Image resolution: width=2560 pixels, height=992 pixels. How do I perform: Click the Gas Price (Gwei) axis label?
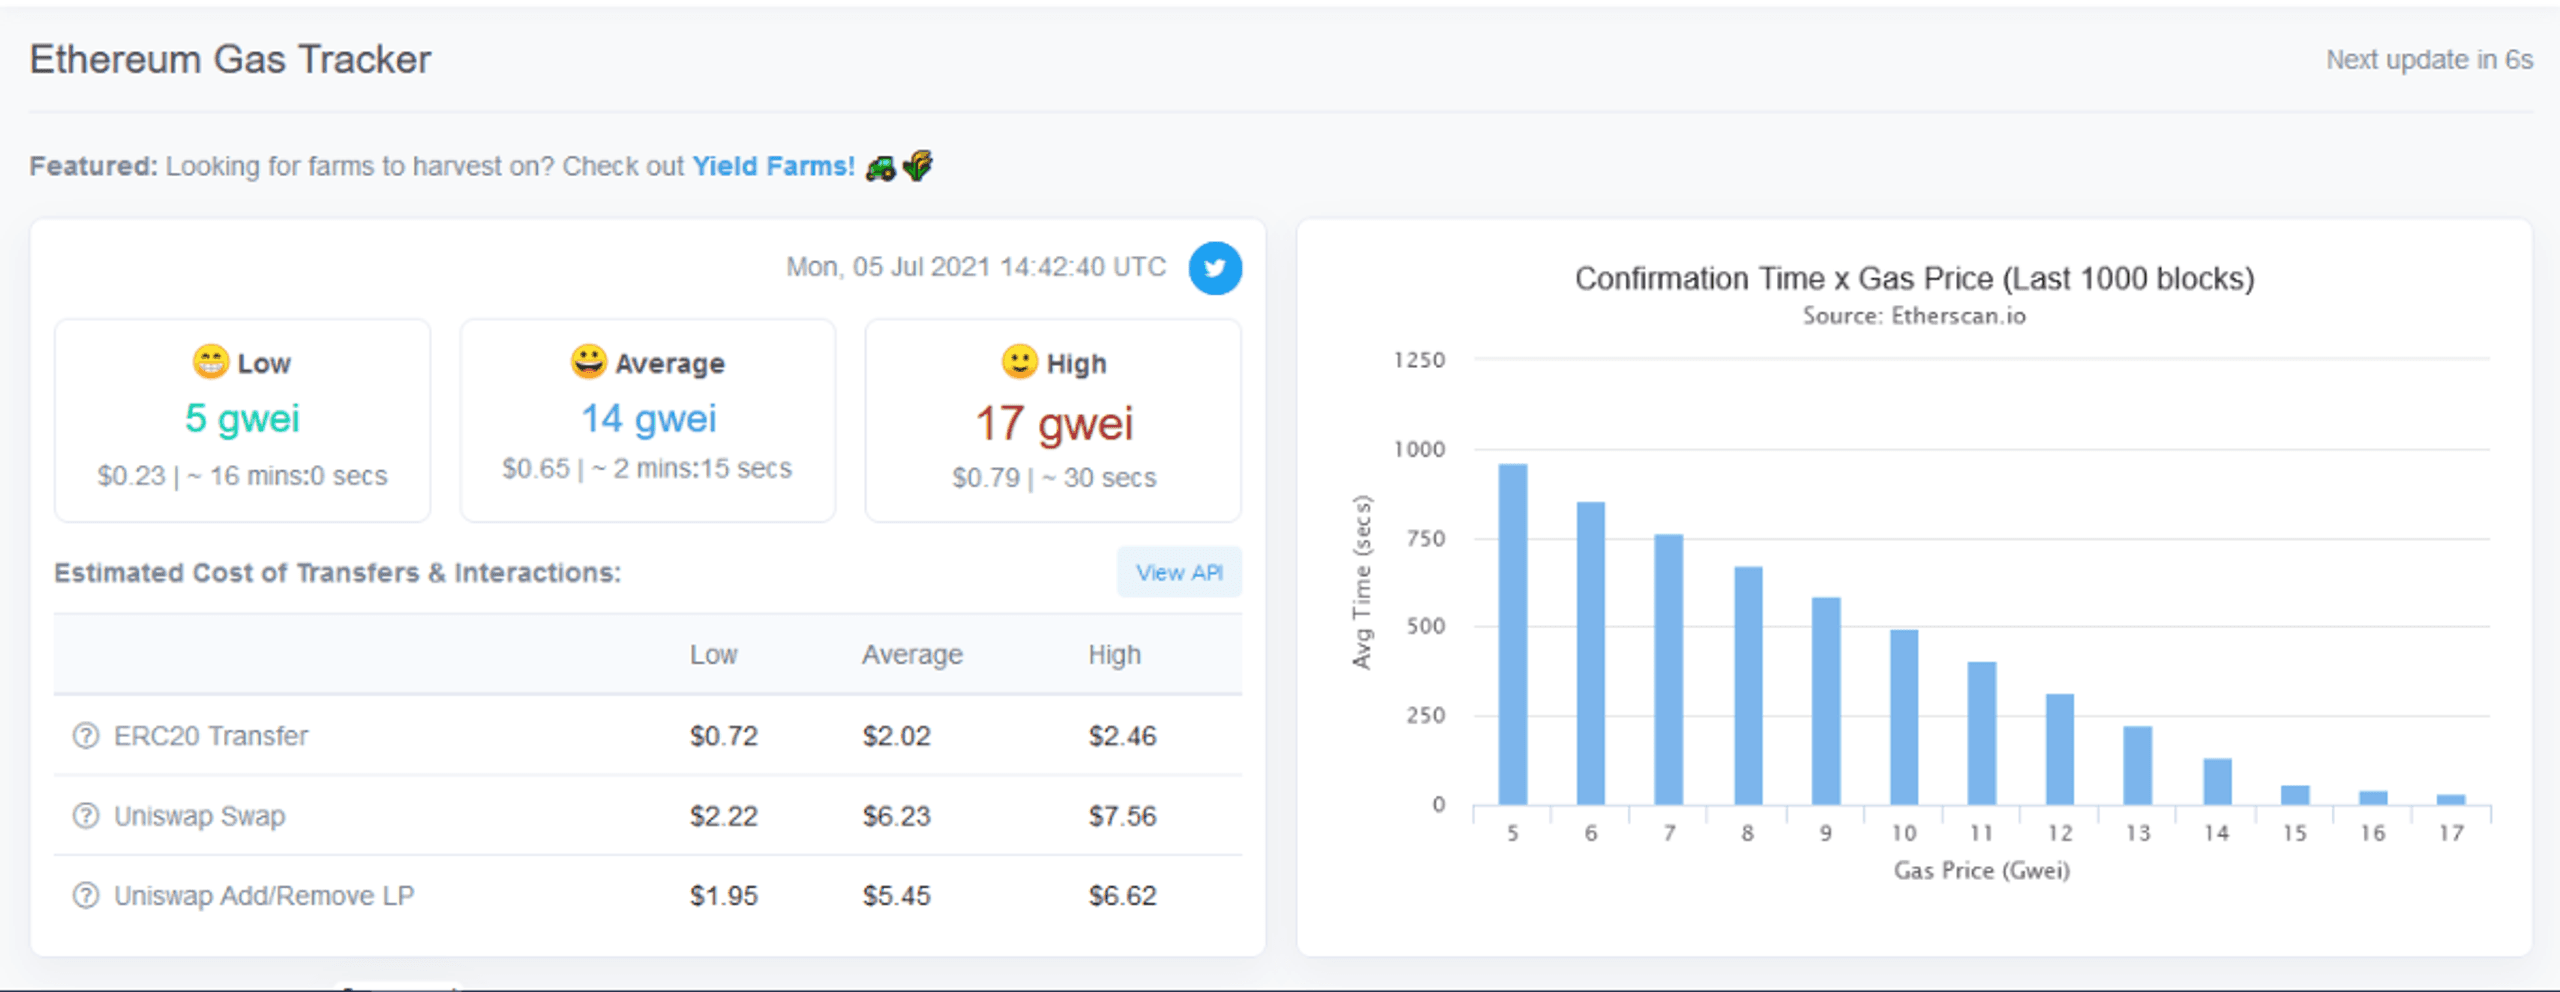pos(1982,870)
